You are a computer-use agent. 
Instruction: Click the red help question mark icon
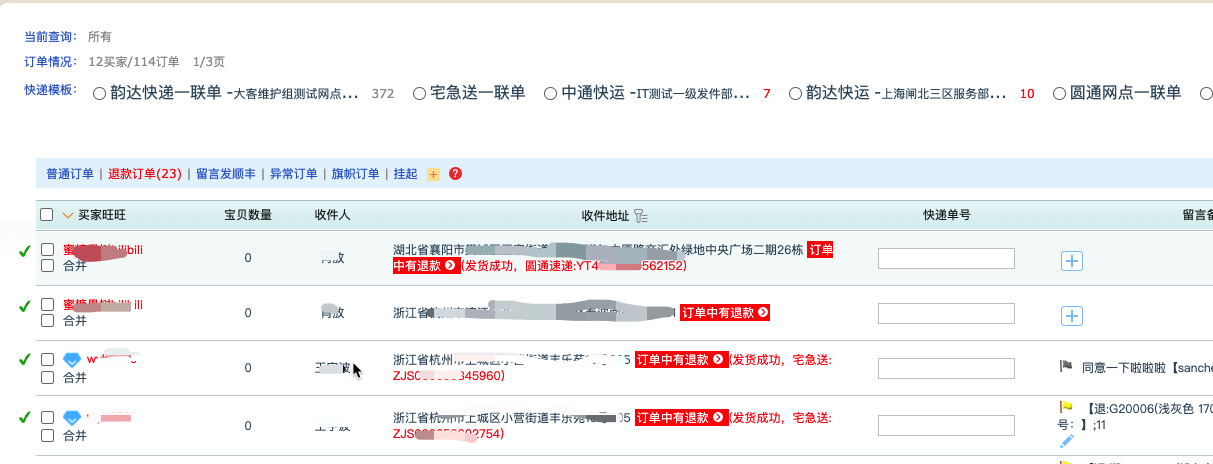(x=455, y=174)
